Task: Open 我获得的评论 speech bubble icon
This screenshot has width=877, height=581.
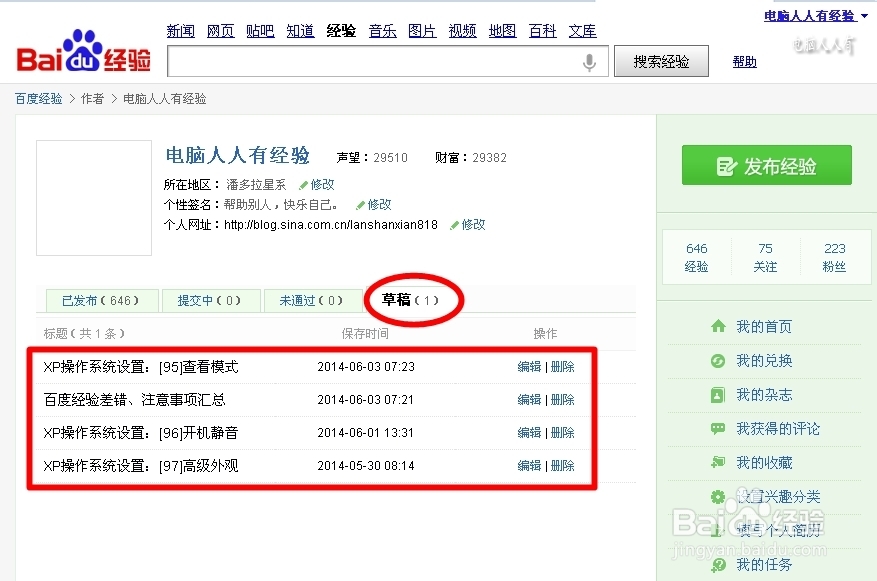Action: (716, 428)
